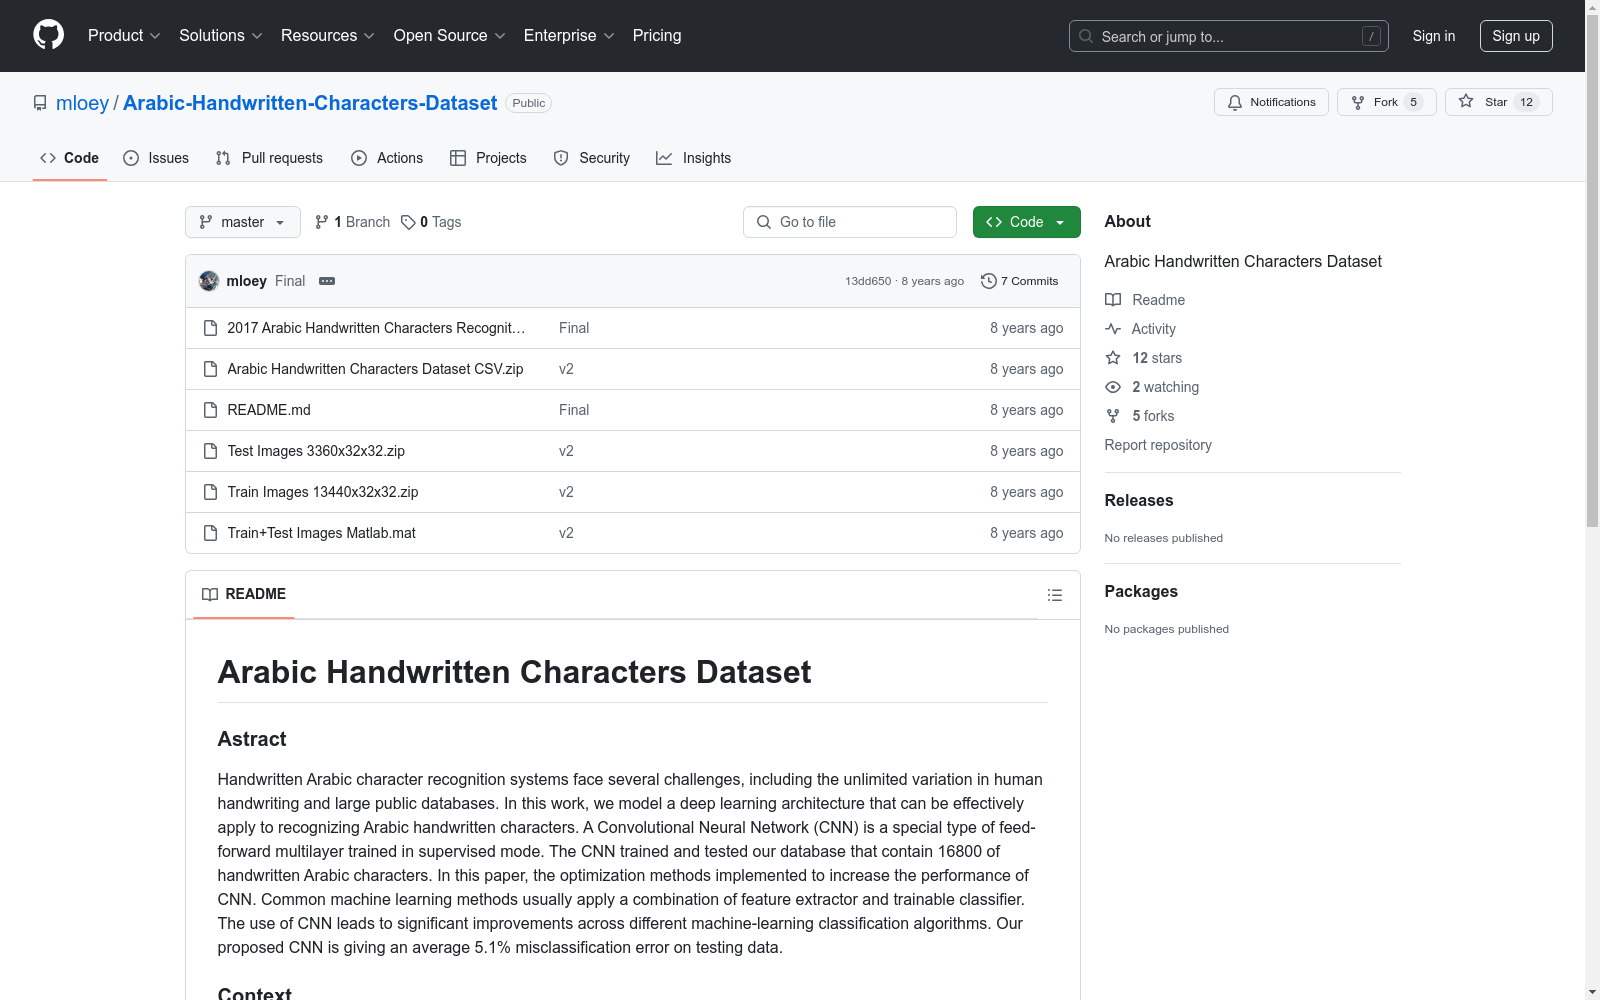Image resolution: width=1600 pixels, height=1000 pixels.
Task: Star the repository
Action: (x=1497, y=102)
